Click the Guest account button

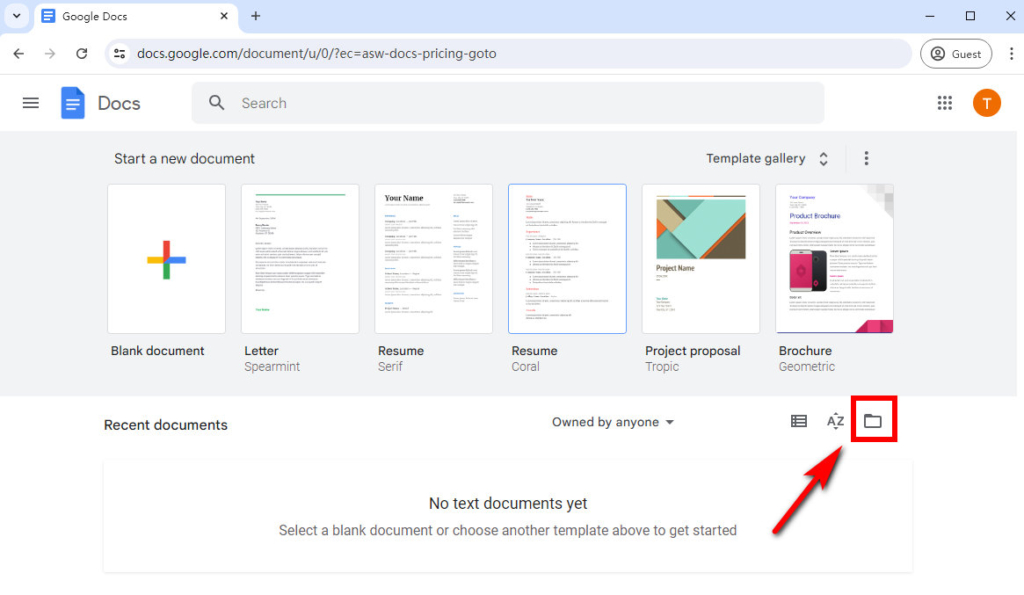click(956, 53)
